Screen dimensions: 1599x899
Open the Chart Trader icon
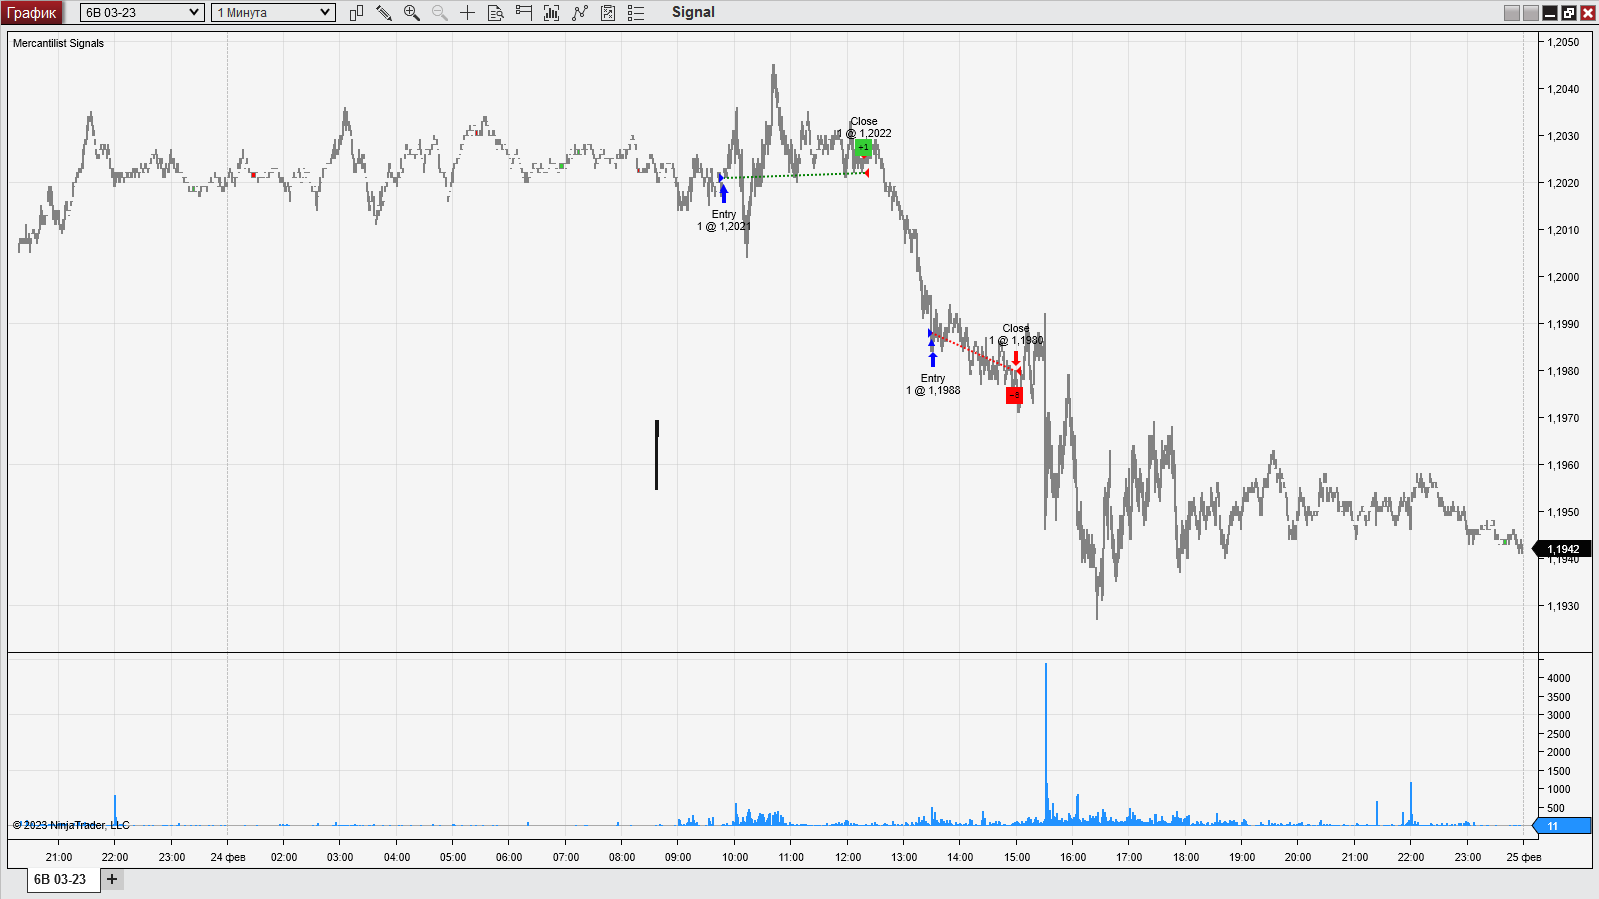pos(523,13)
